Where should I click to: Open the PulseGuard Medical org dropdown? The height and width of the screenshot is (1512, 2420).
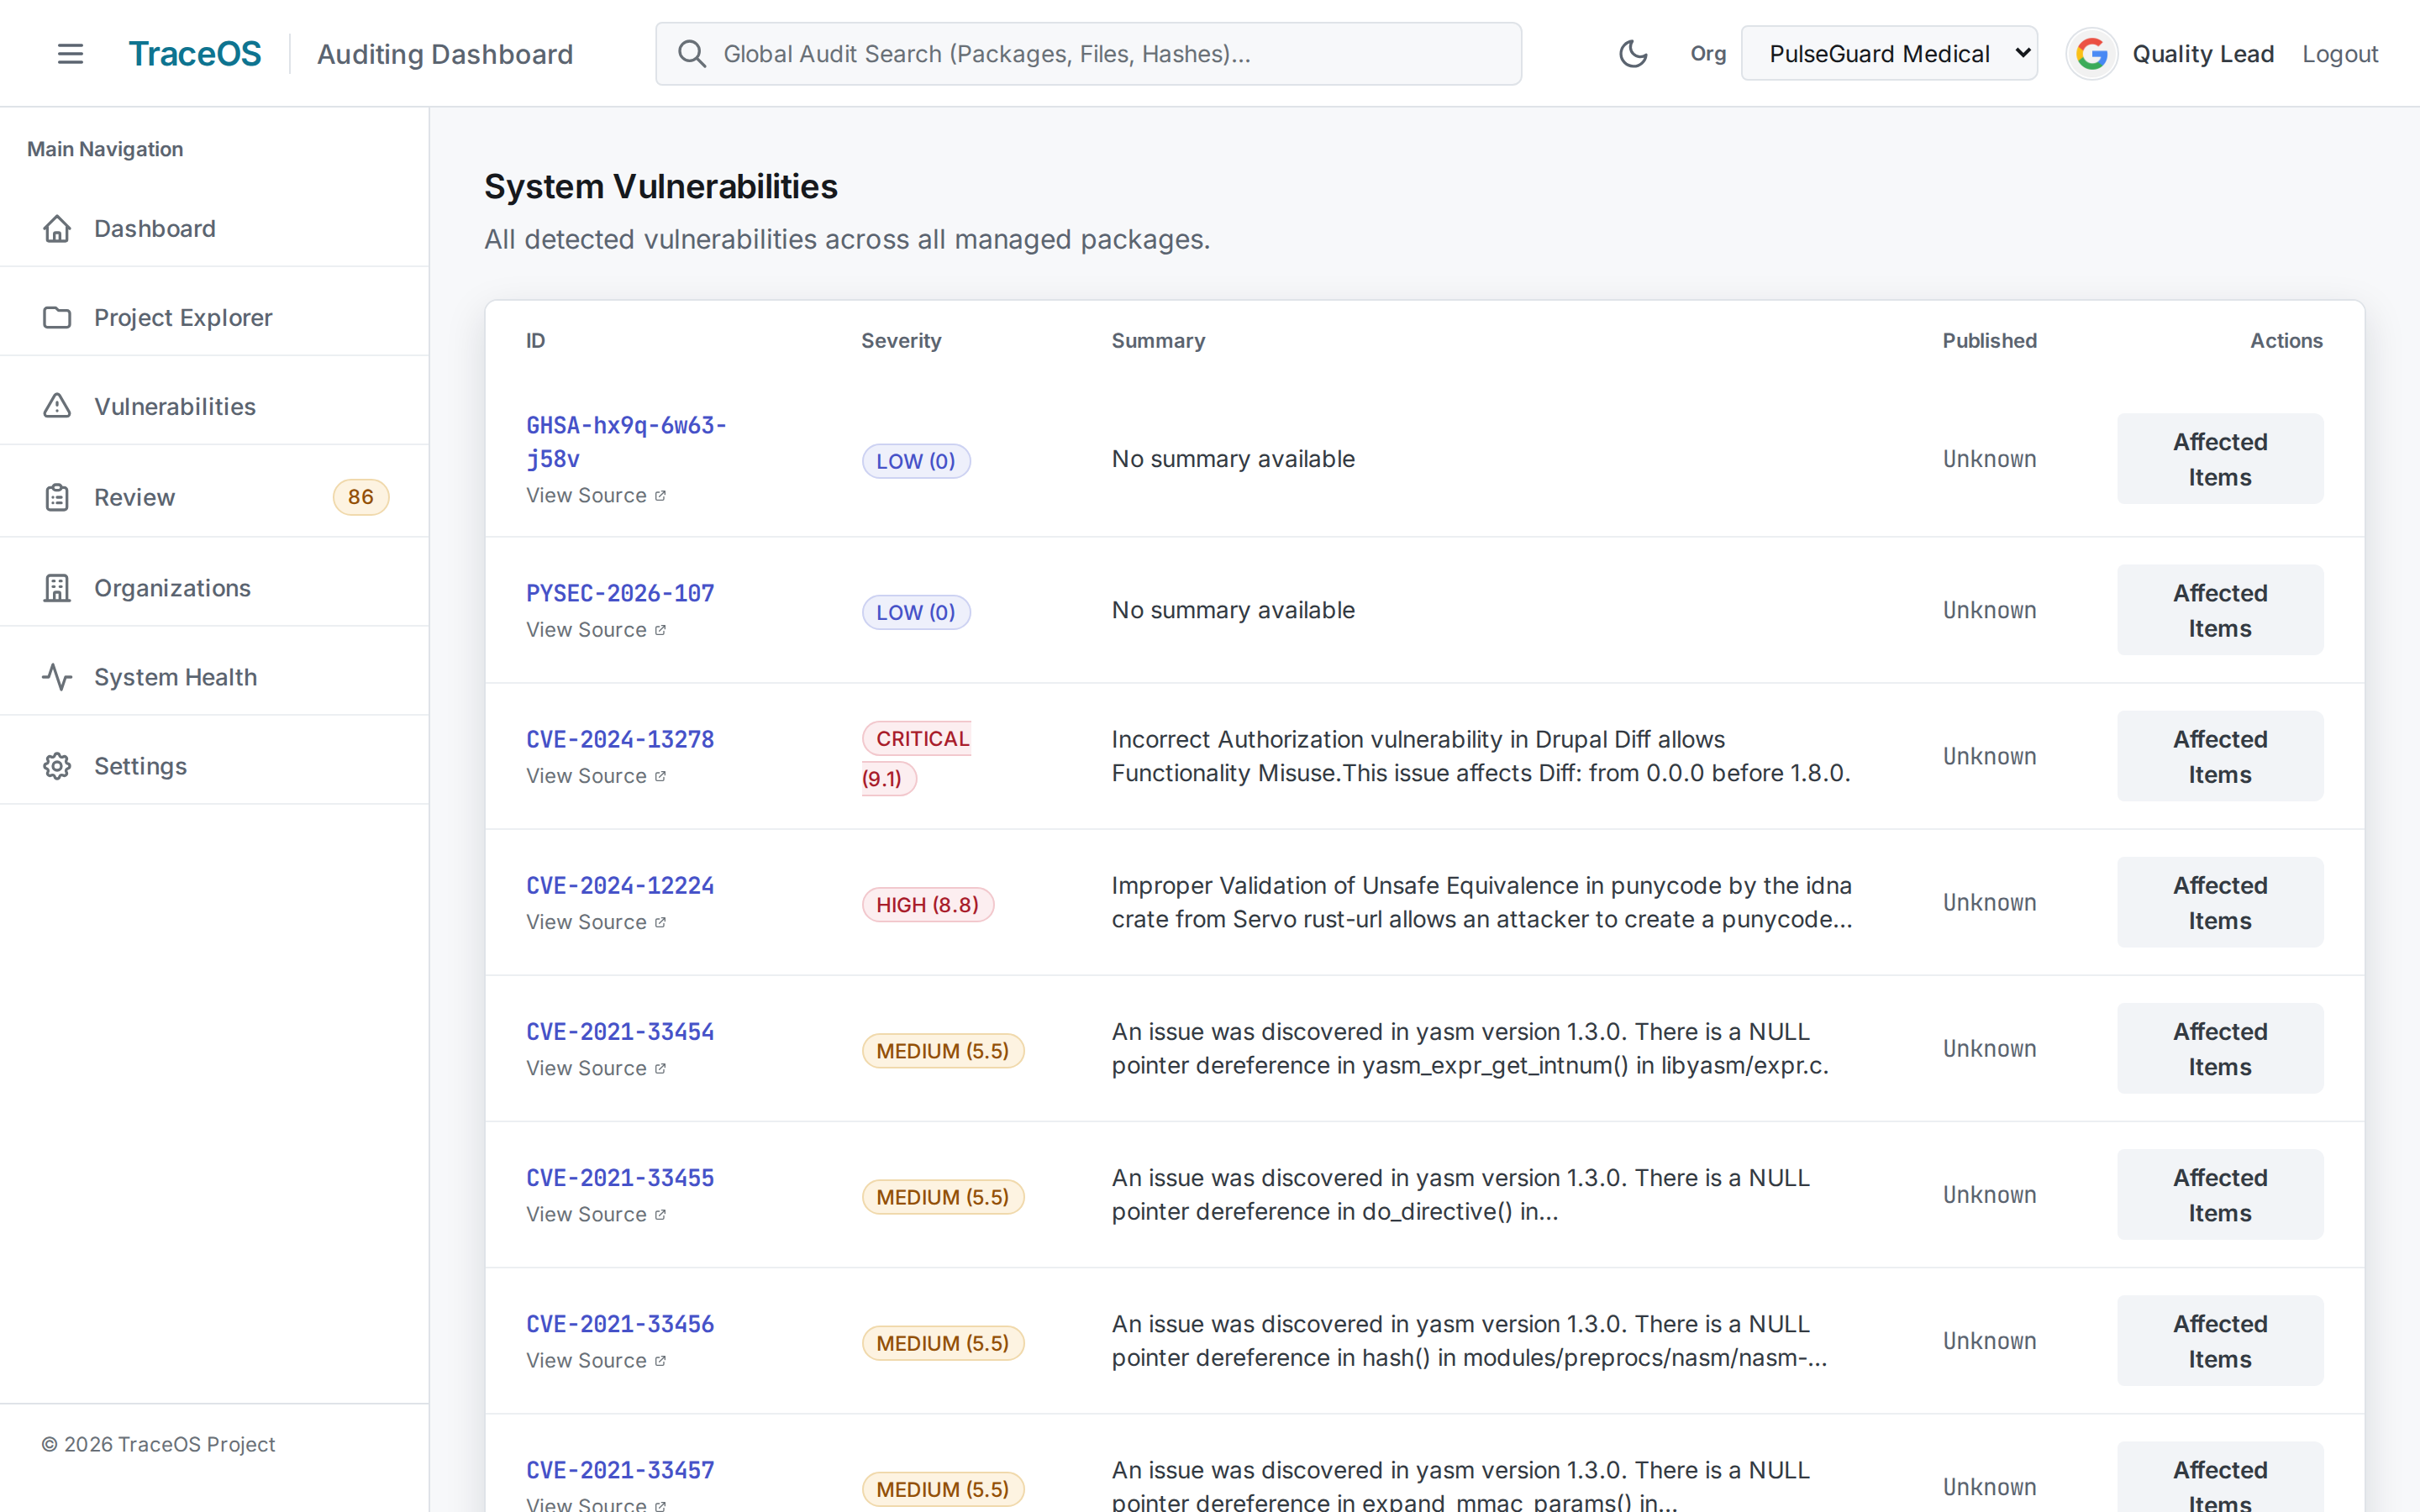pyautogui.click(x=1889, y=54)
